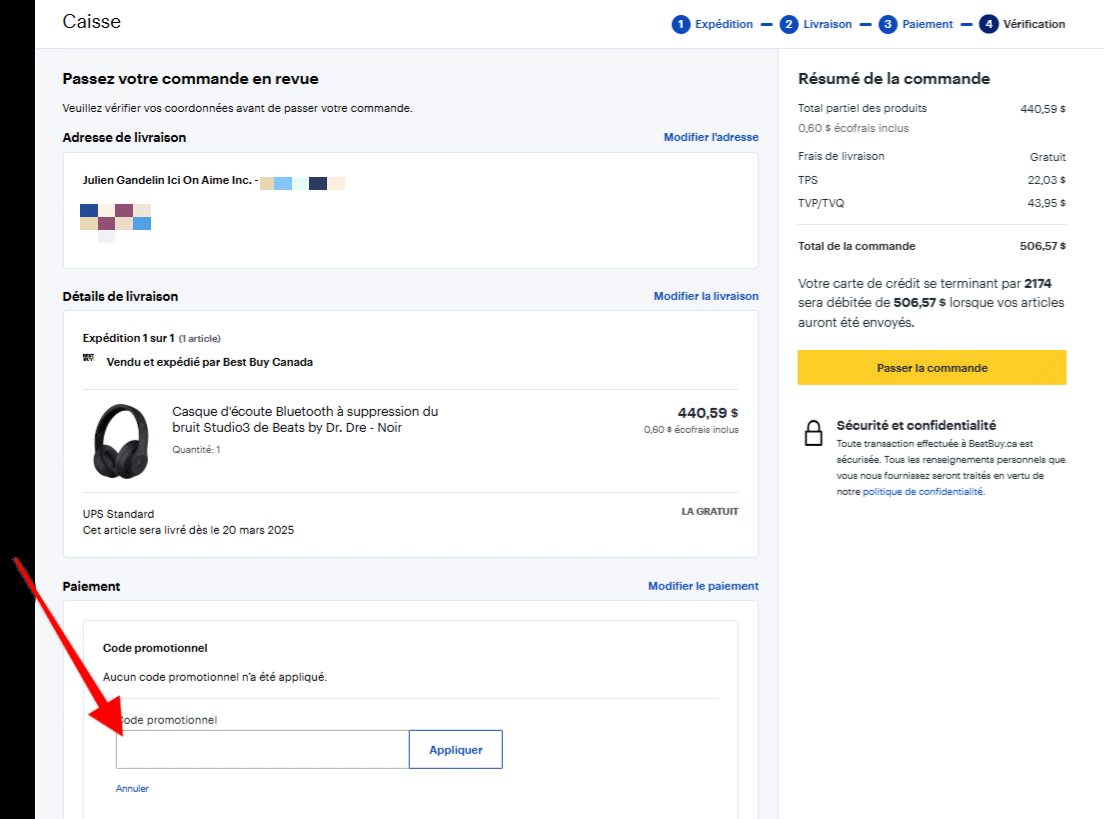Click the step 1 Expédition circle icon

tap(680, 25)
